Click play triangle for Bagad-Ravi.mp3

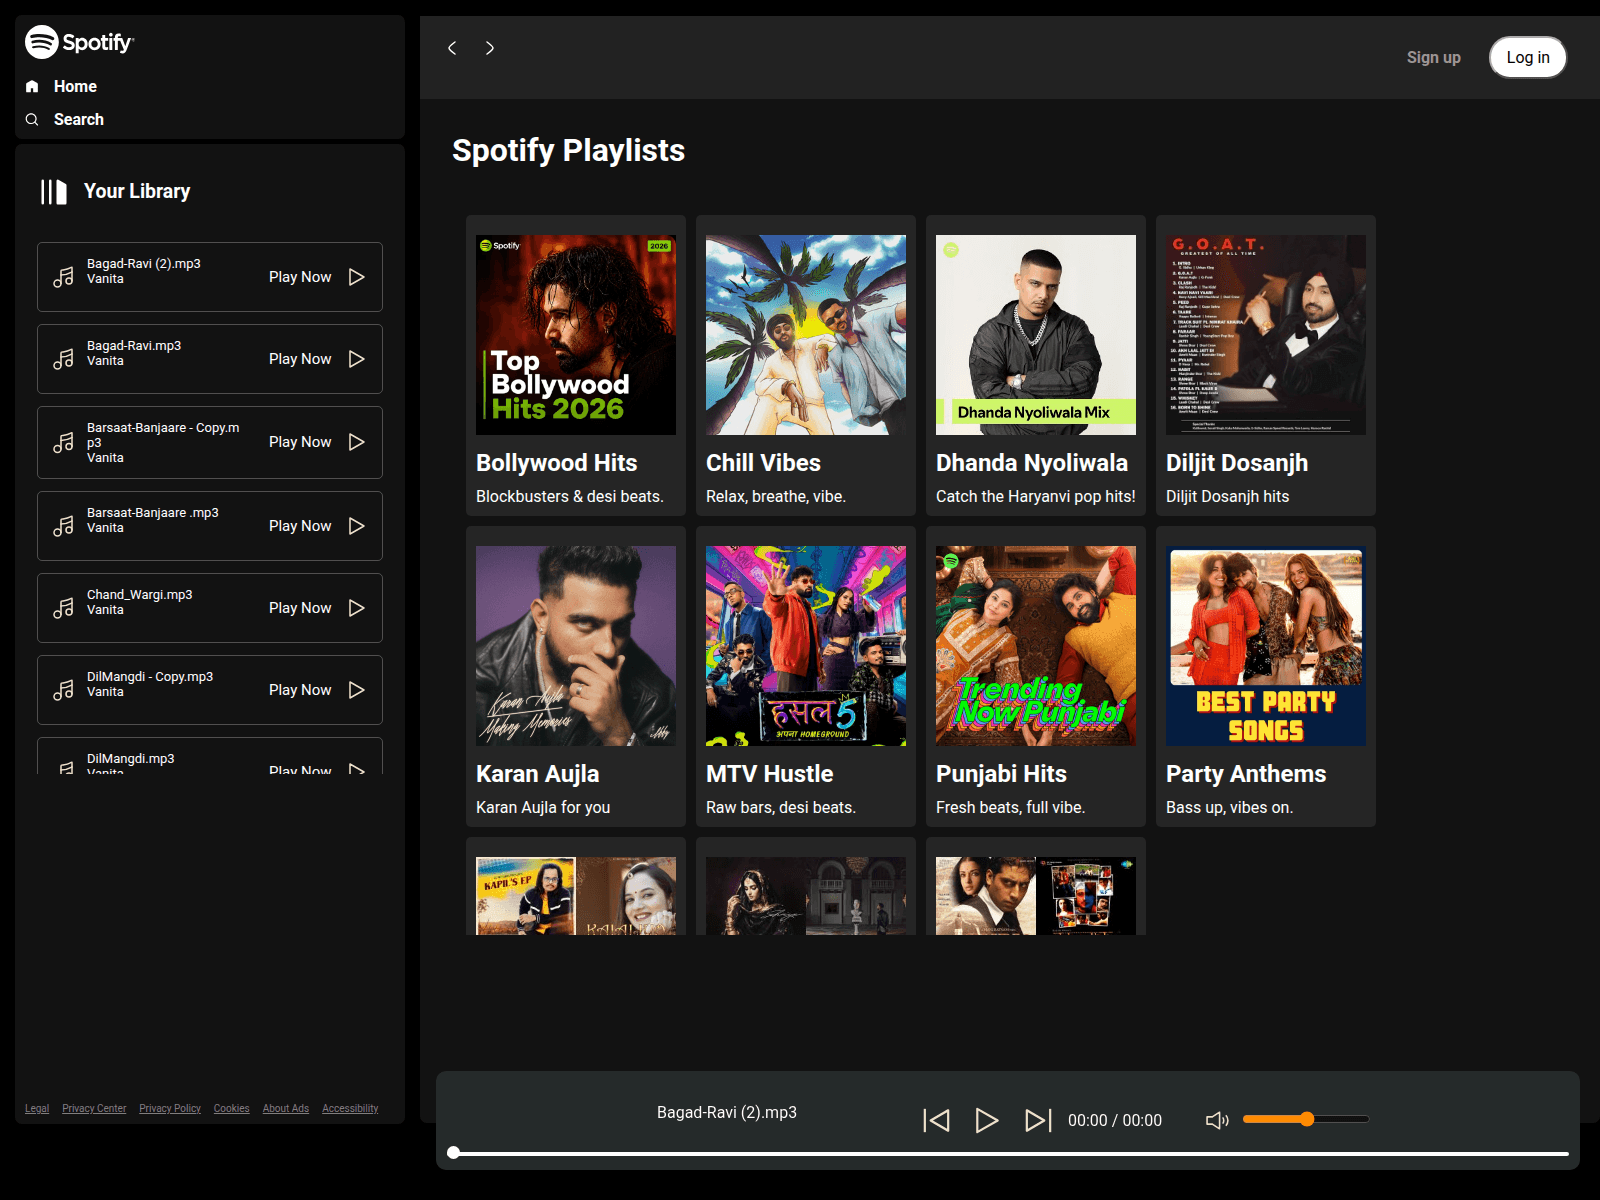coord(357,359)
